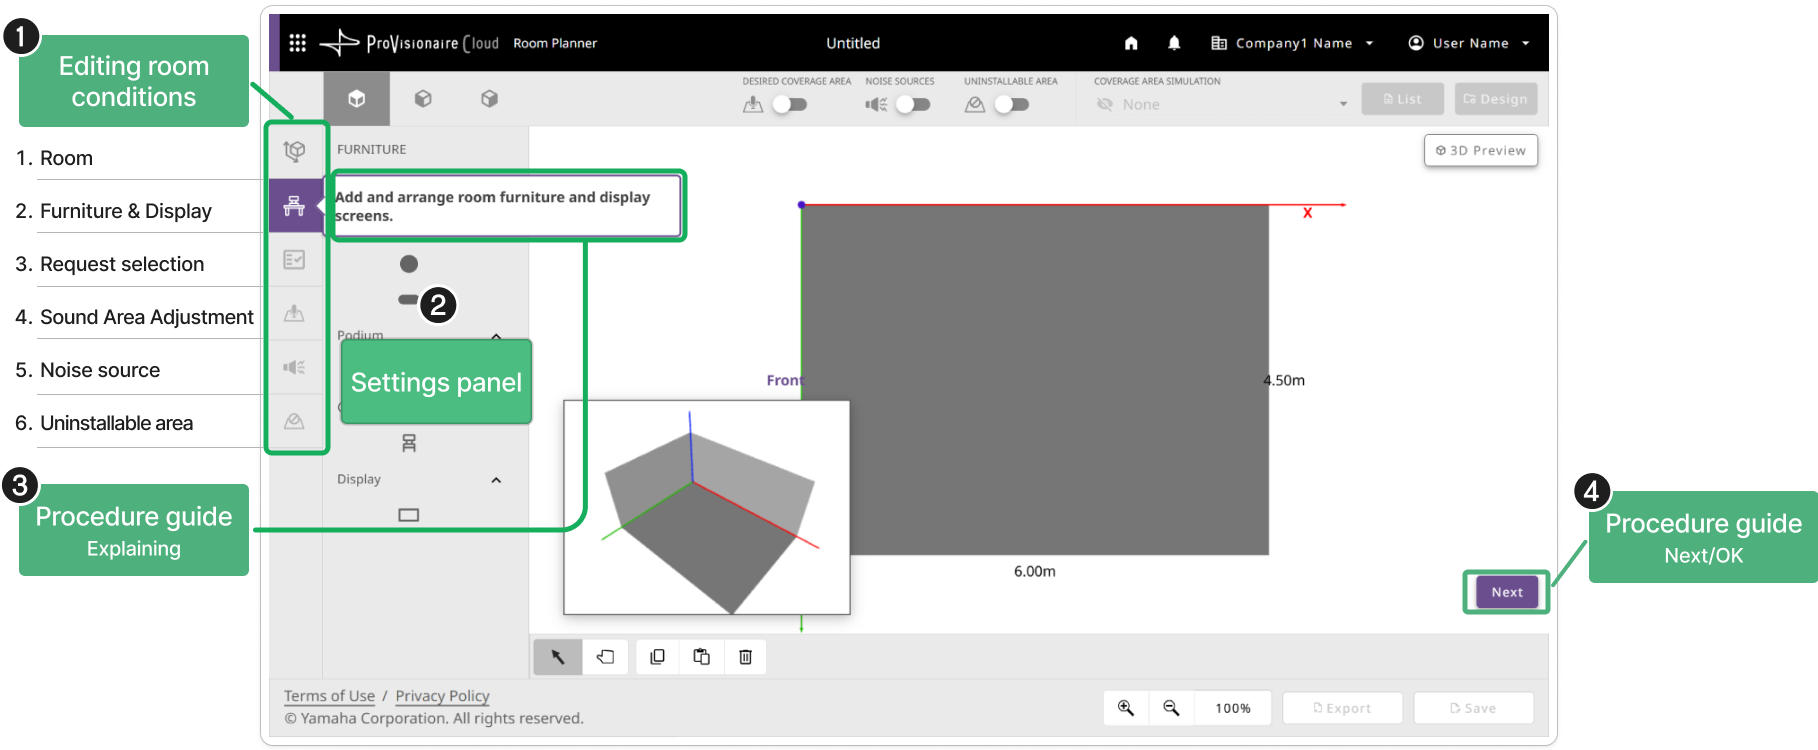This screenshot has width=1818, height=750.
Task: Enable the Noise Sources toggle
Action: (x=912, y=104)
